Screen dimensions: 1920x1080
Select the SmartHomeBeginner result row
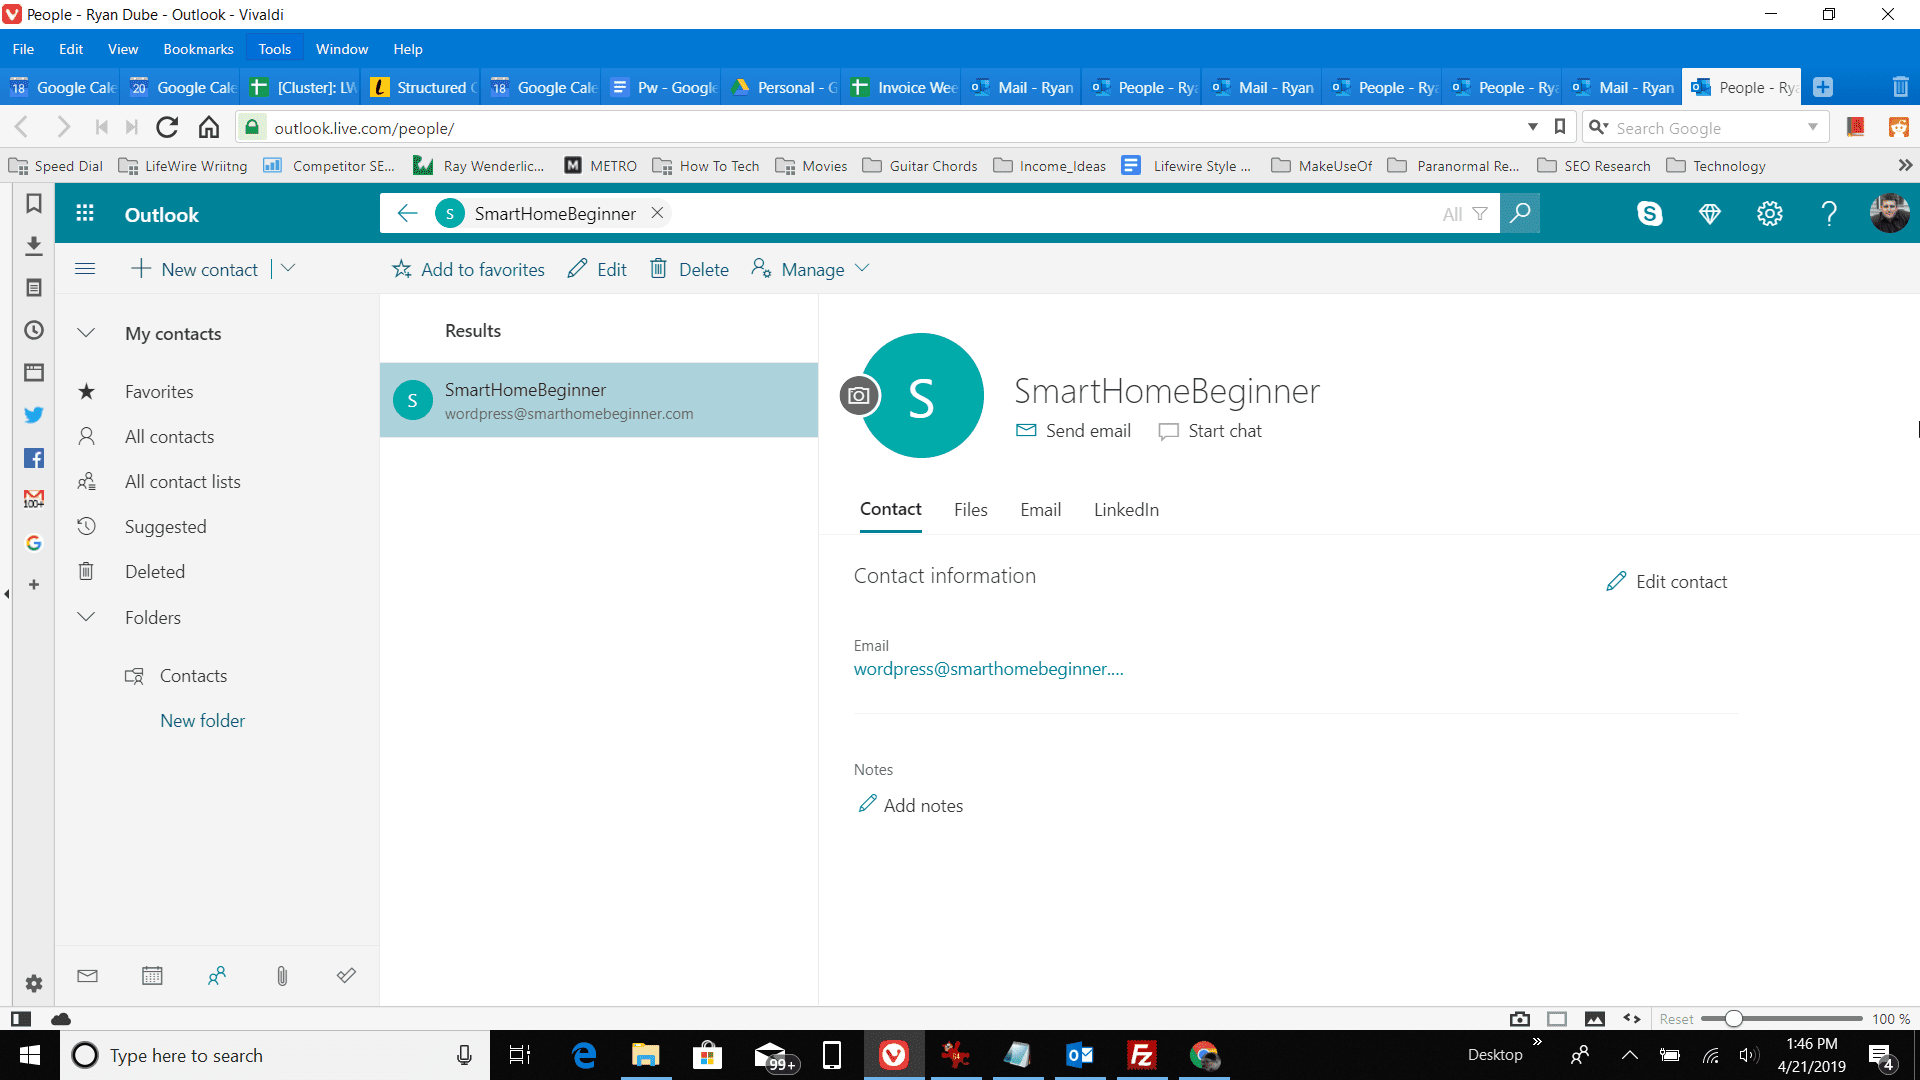pos(599,400)
